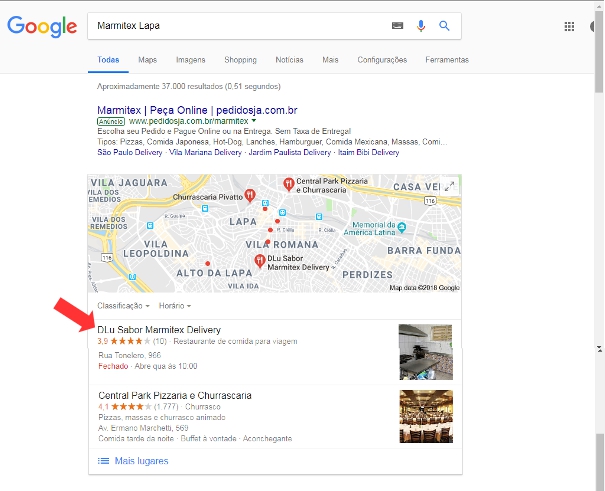Select the Todas tab
605x491 pixels.
pyautogui.click(x=108, y=60)
